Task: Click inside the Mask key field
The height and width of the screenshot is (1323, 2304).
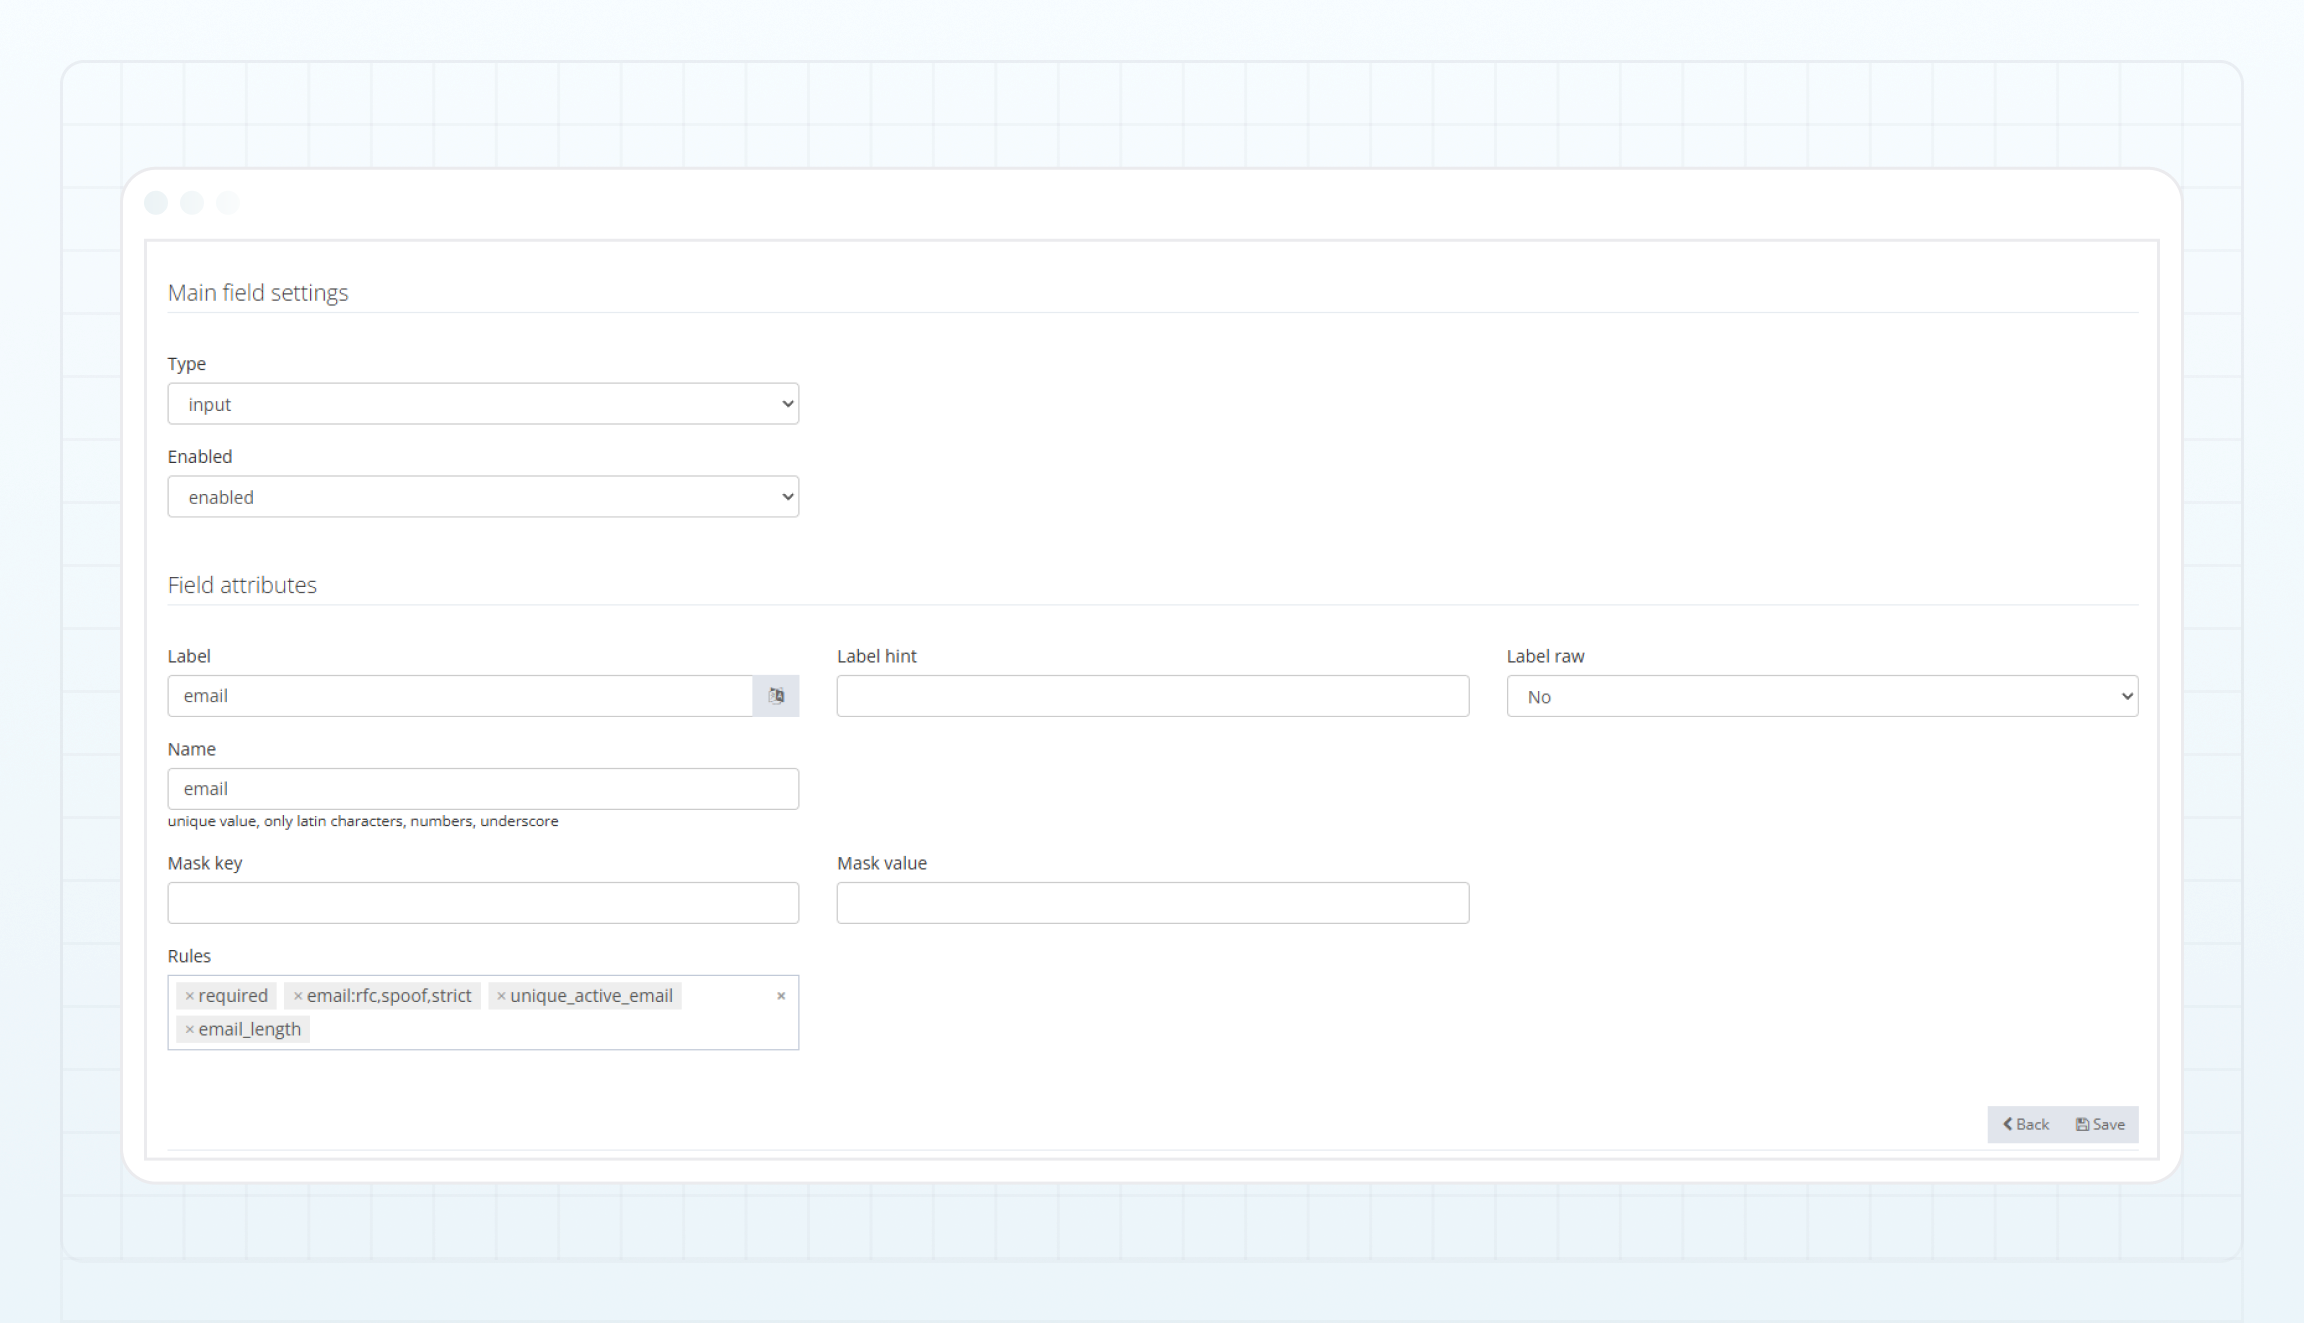Action: coord(483,902)
